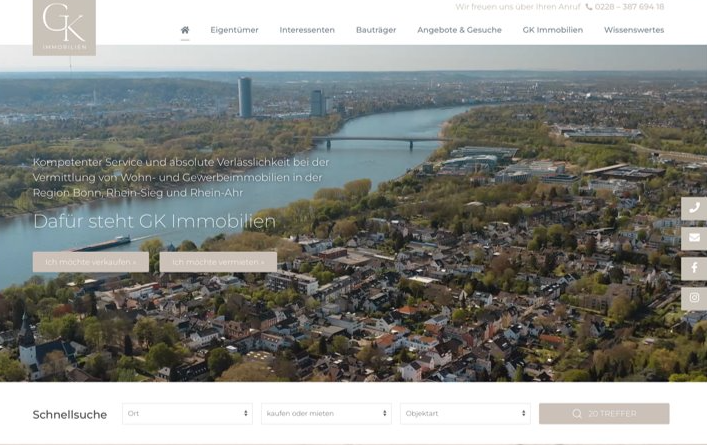Open the email envelope sidebar icon
The image size is (707, 445).
pos(694,238)
